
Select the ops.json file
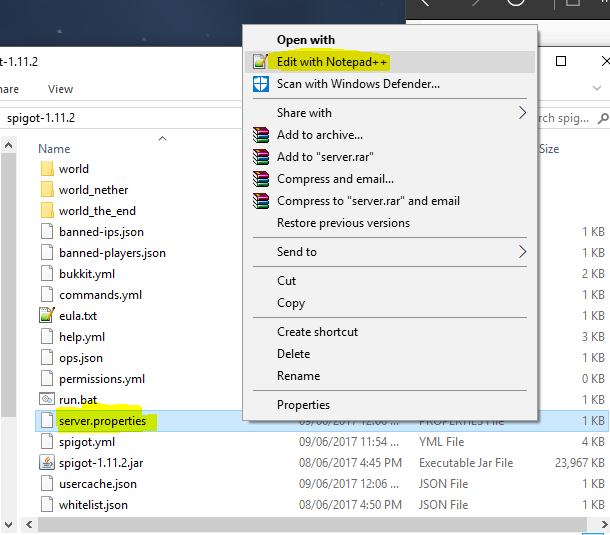[81, 358]
